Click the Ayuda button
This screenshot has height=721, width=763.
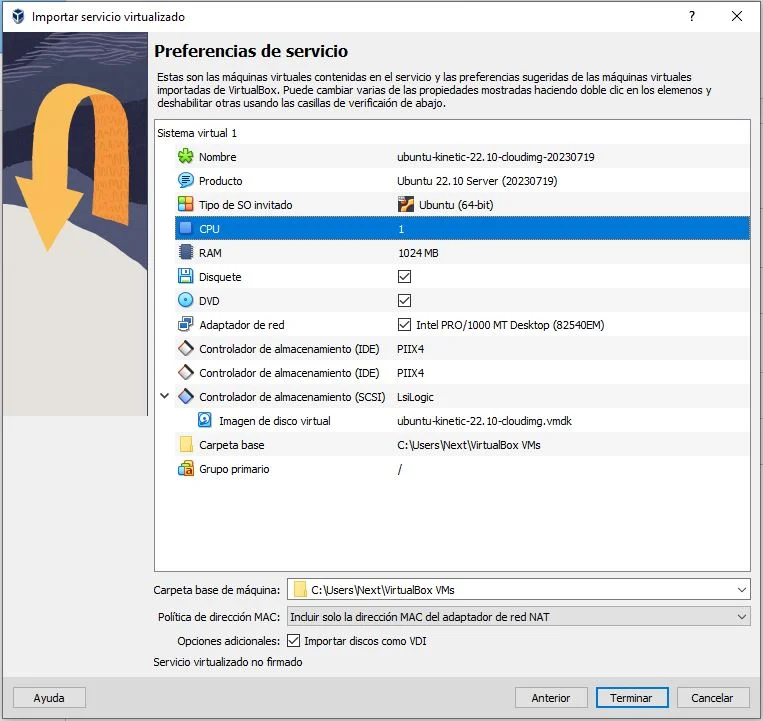tap(49, 698)
